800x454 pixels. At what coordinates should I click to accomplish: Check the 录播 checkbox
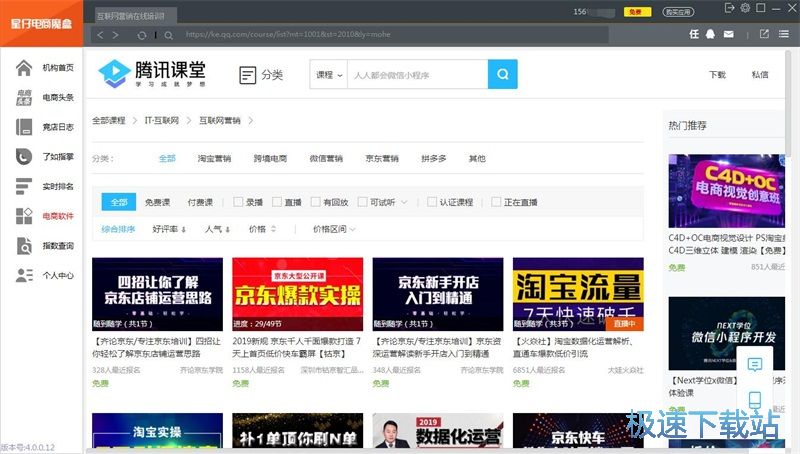238,202
